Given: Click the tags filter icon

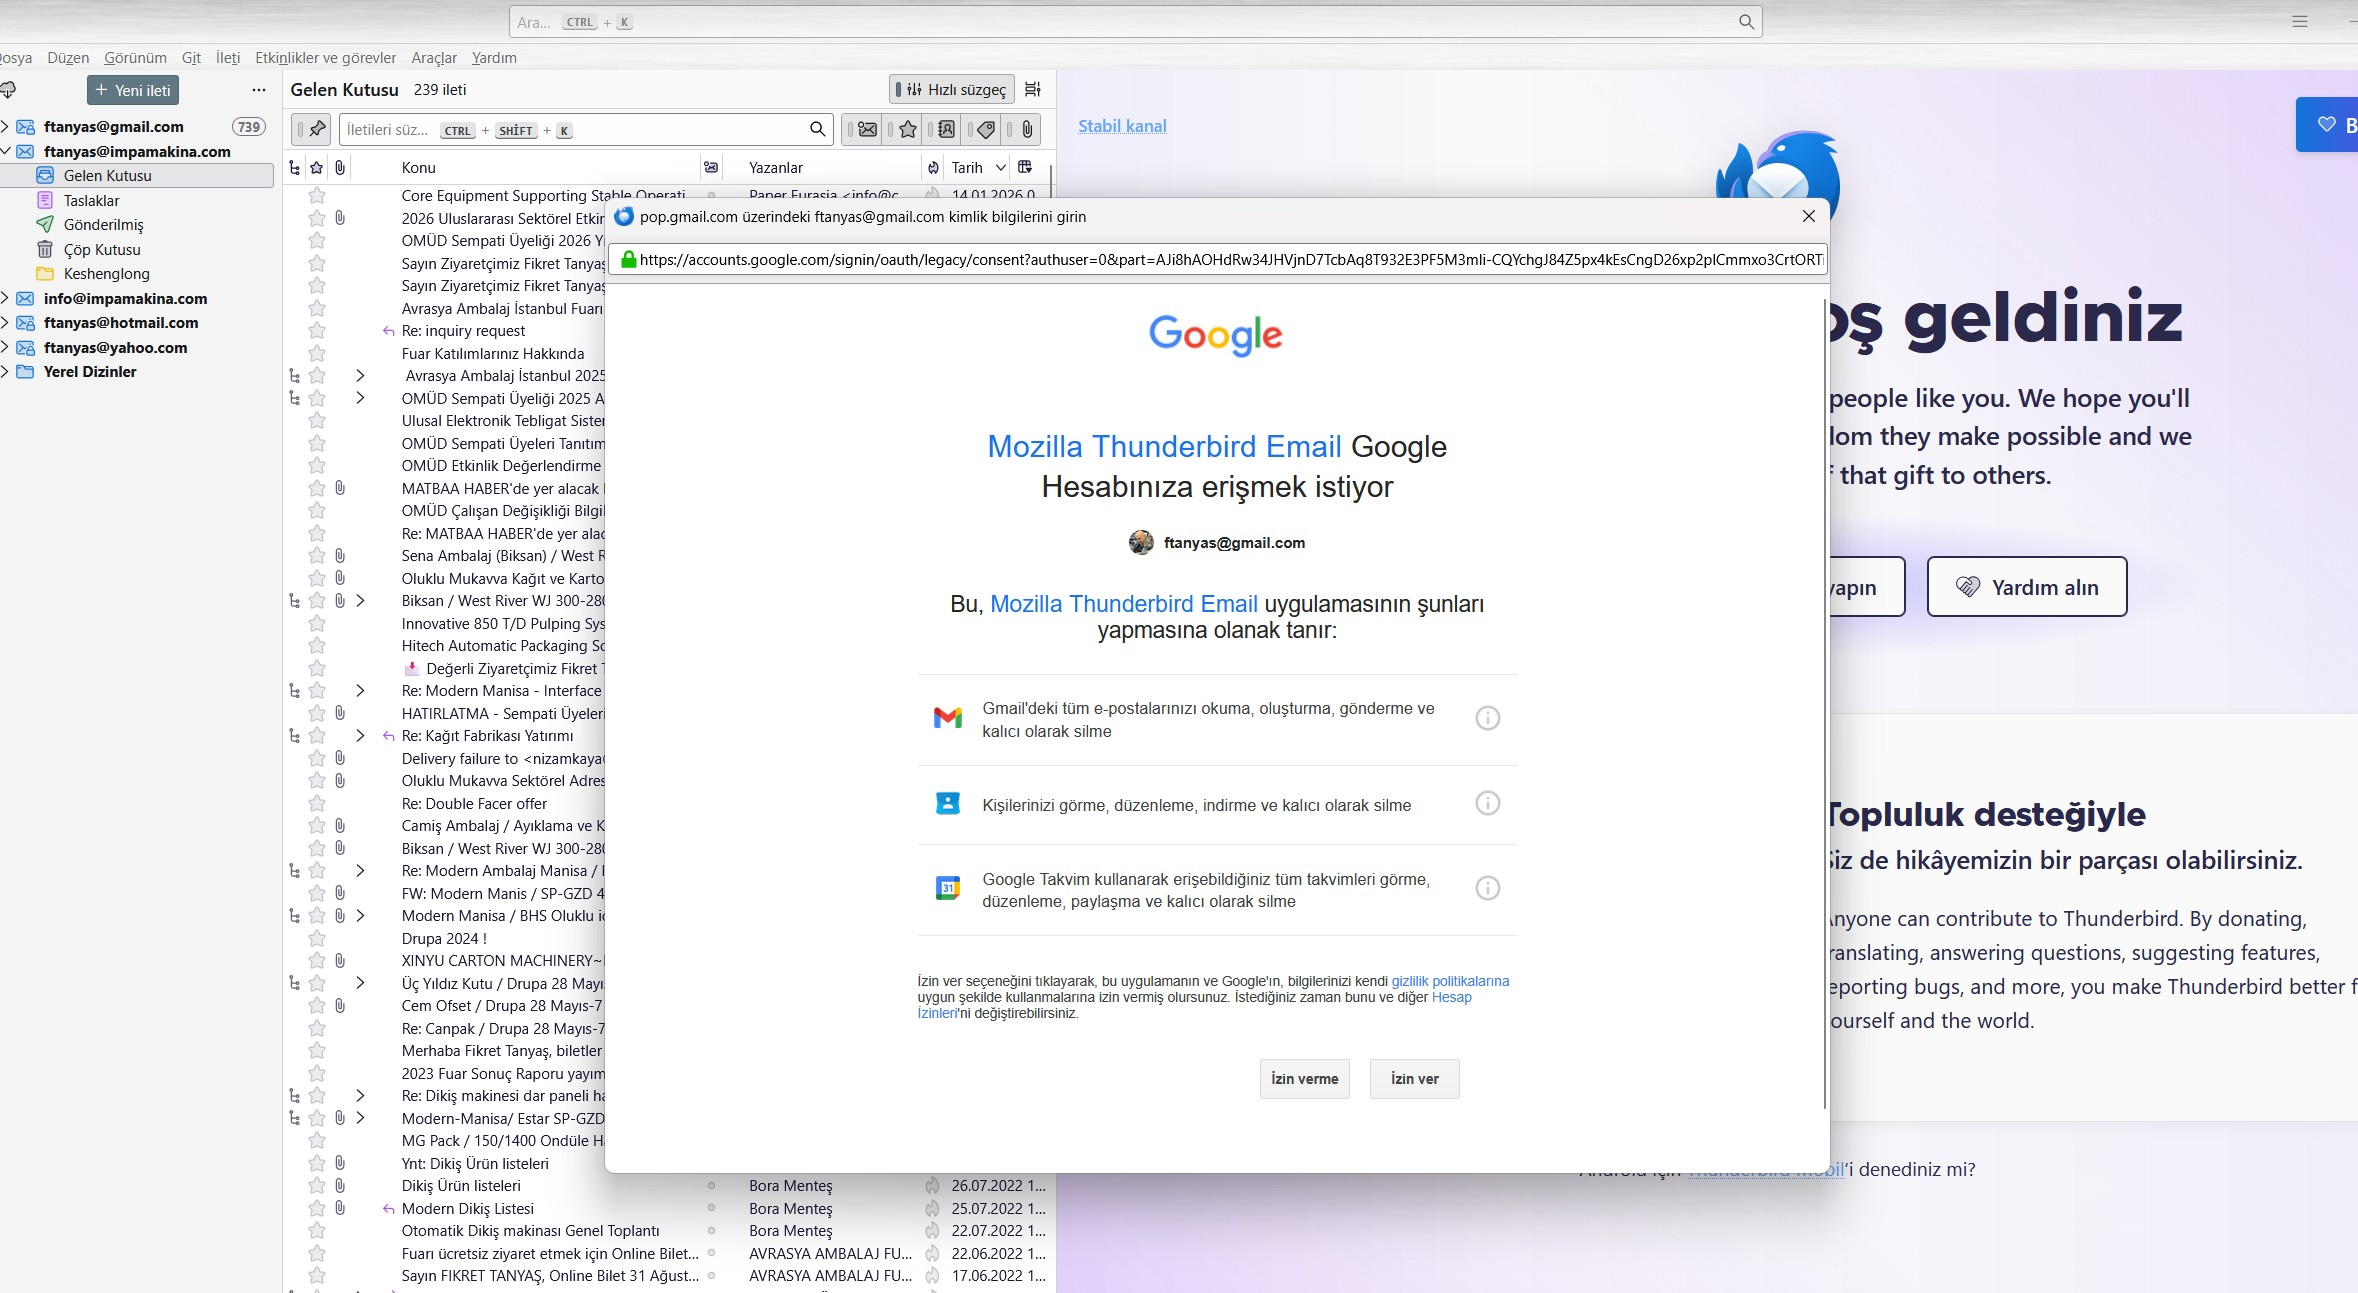Looking at the screenshot, I should [x=986, y=129].
